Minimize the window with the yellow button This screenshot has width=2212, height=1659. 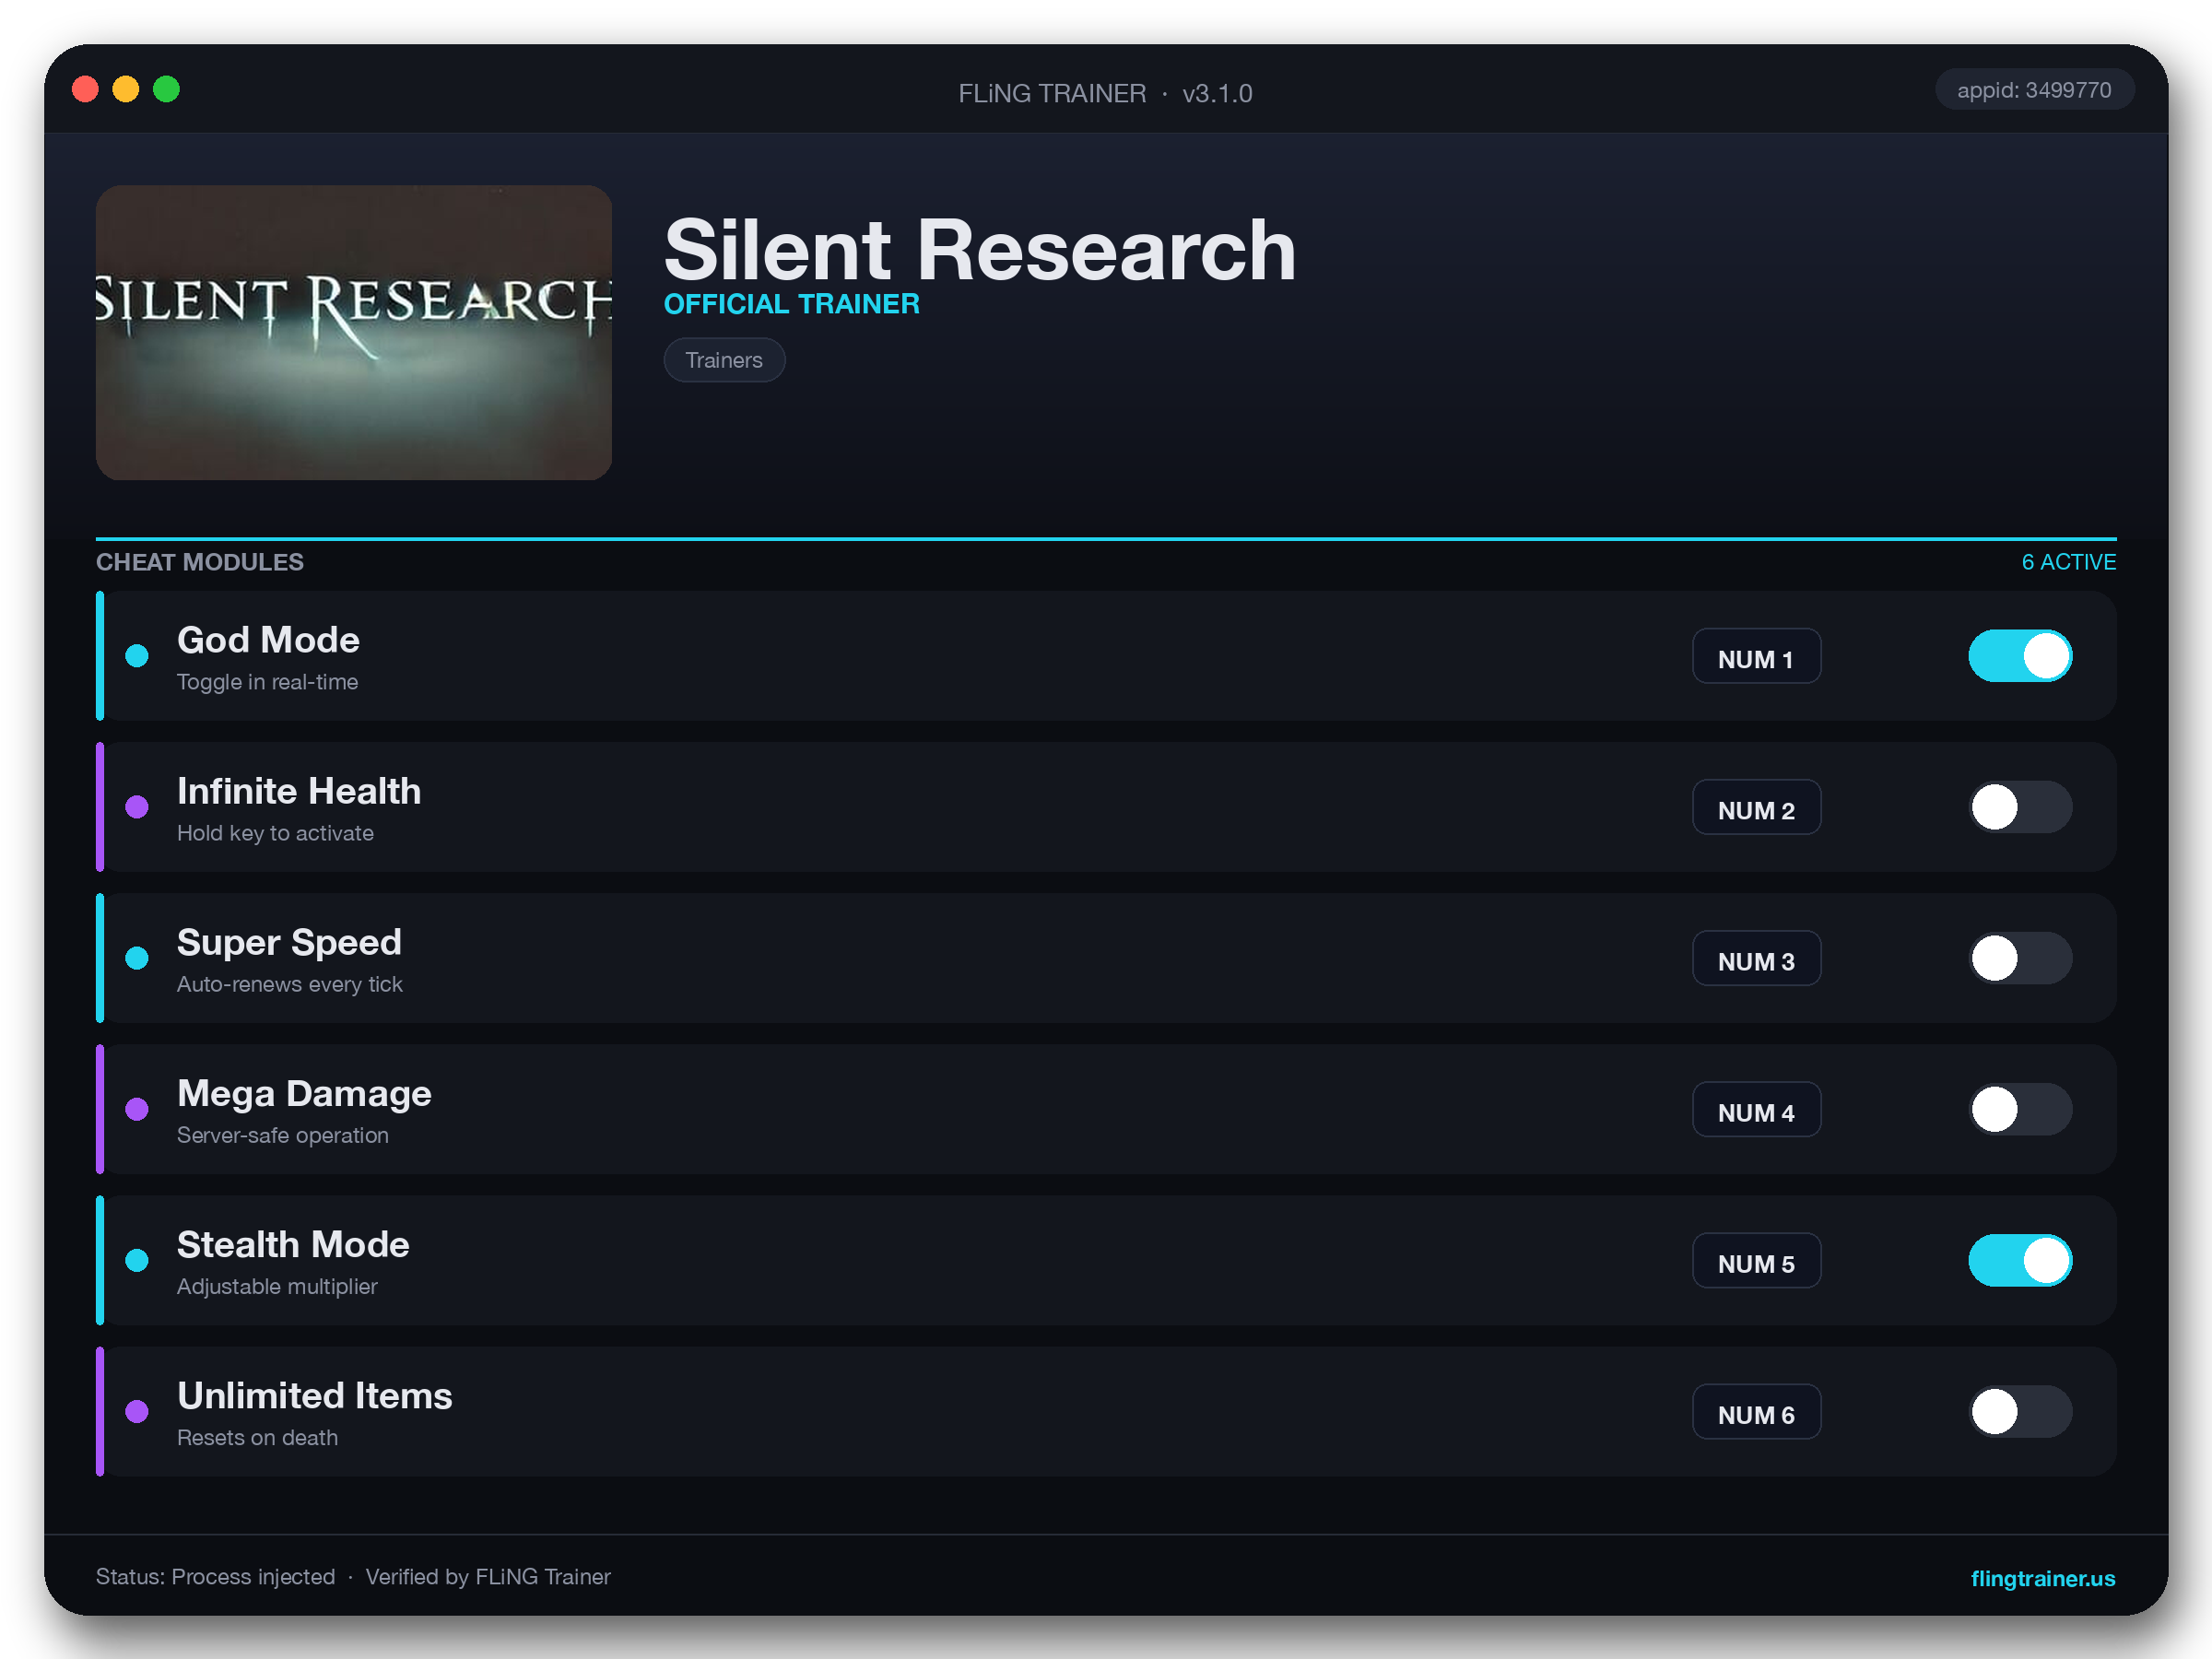pos(126,89)
